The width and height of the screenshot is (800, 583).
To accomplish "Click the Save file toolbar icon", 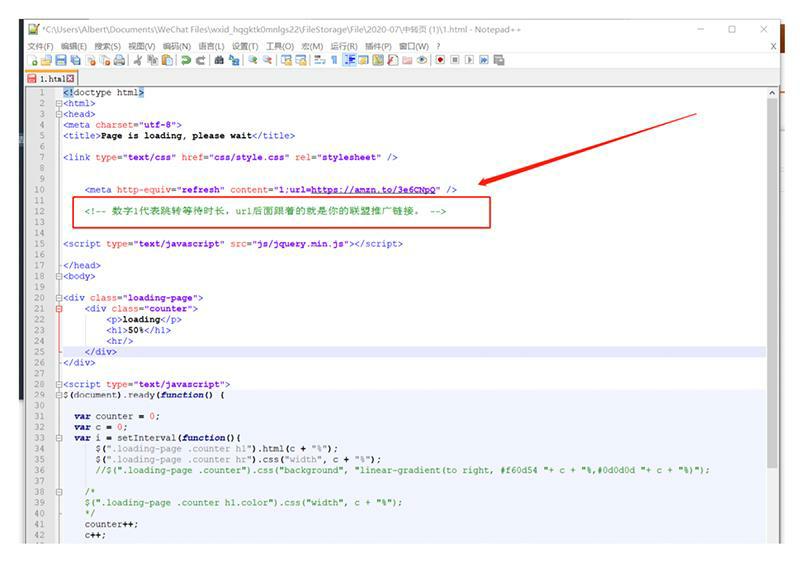I will 60,61.
